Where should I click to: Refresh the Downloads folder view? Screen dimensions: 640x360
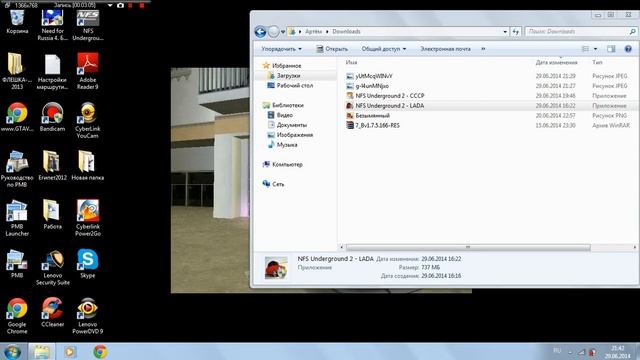[x=516, y=31]
